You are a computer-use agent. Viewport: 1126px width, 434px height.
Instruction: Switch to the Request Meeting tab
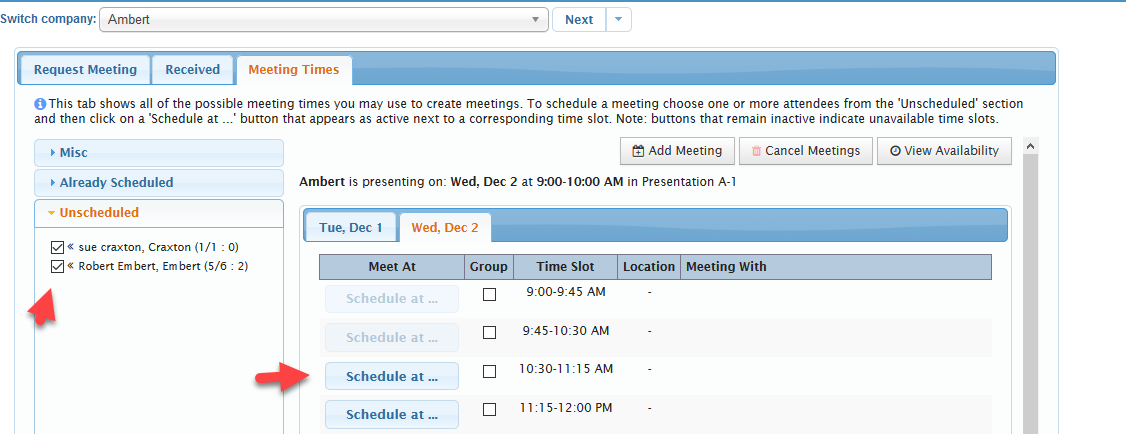point(85,70)
